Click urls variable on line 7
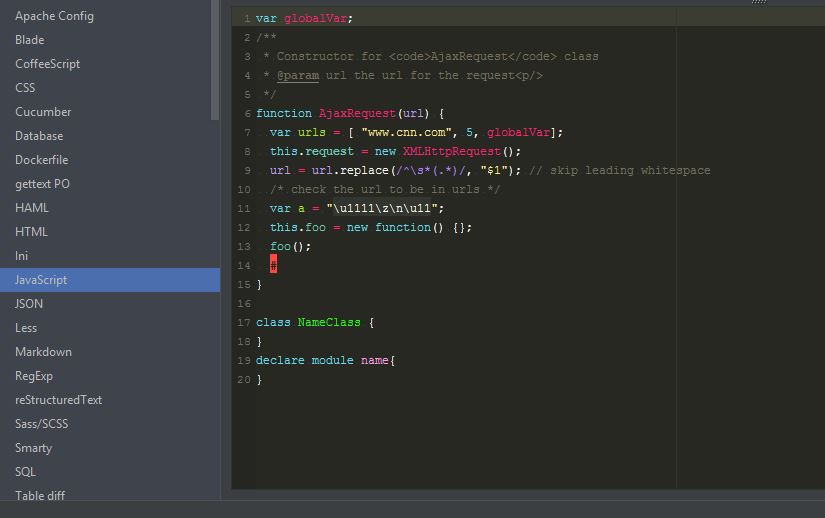 [311, 133]
